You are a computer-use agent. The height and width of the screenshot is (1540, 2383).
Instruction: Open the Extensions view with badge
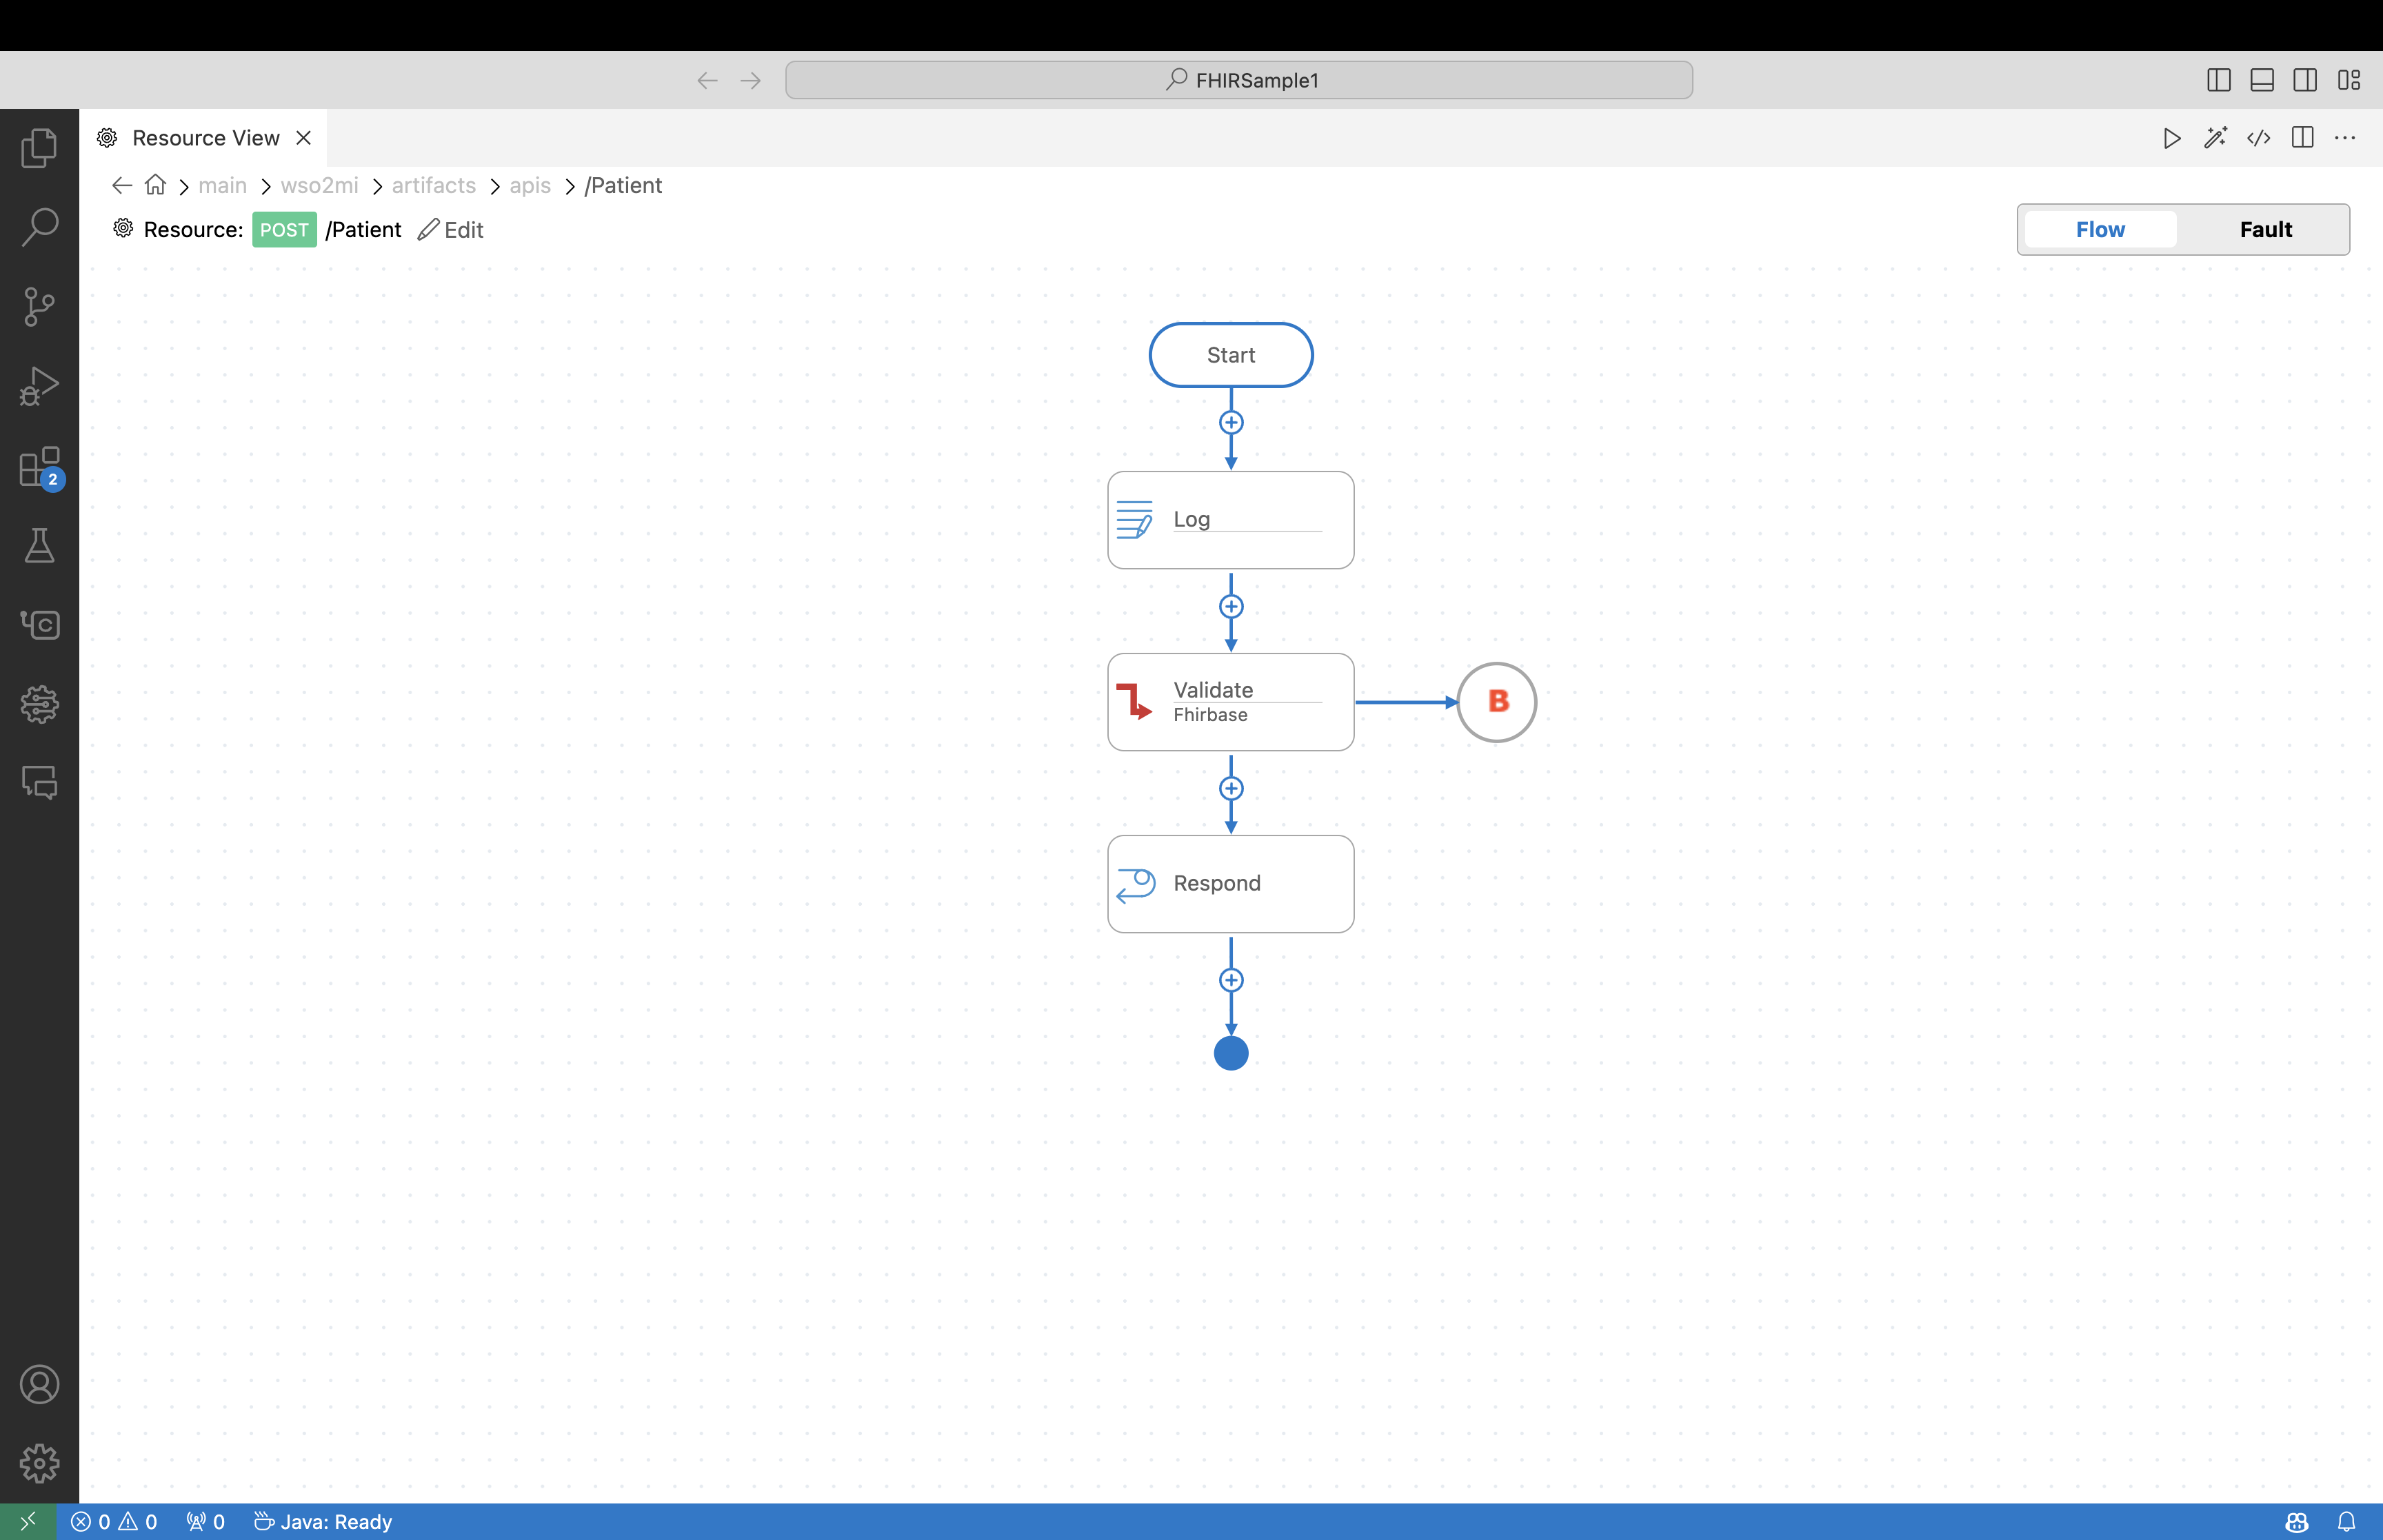tap(39, 467)
